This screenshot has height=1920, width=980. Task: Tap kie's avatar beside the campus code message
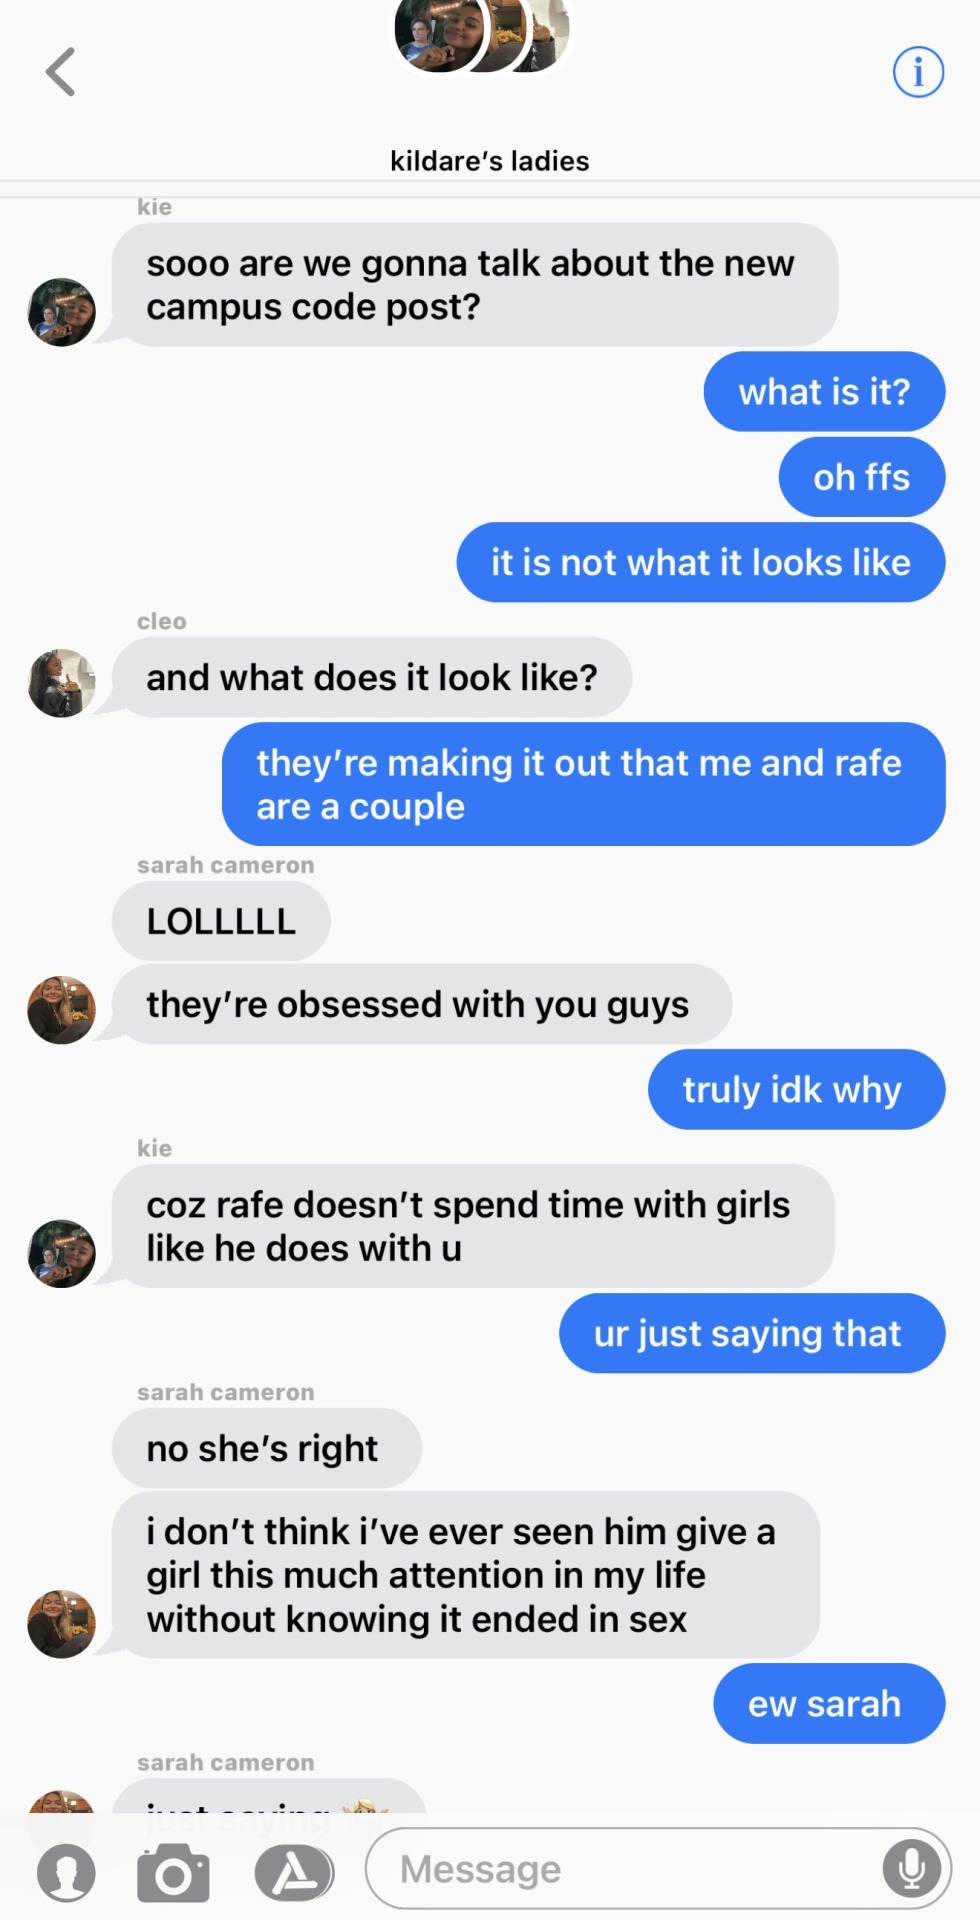[x=61, y=312]
